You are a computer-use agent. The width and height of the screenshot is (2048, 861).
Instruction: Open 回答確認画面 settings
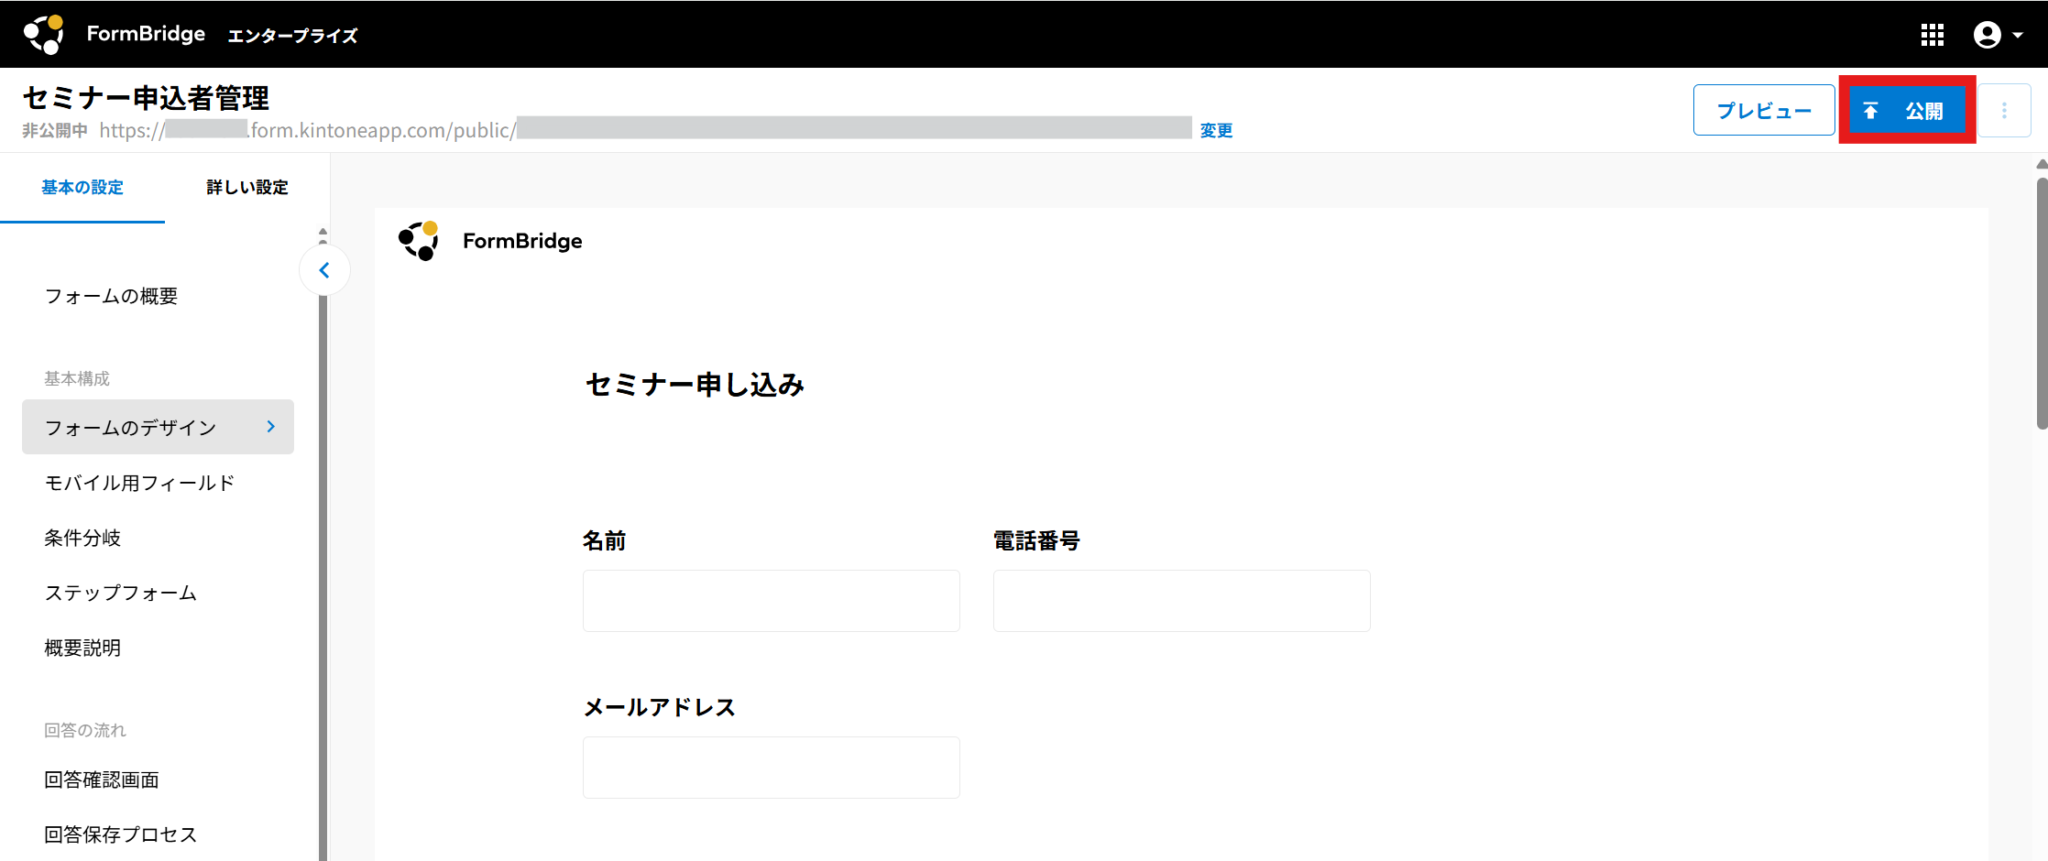(x=101, y=780)
